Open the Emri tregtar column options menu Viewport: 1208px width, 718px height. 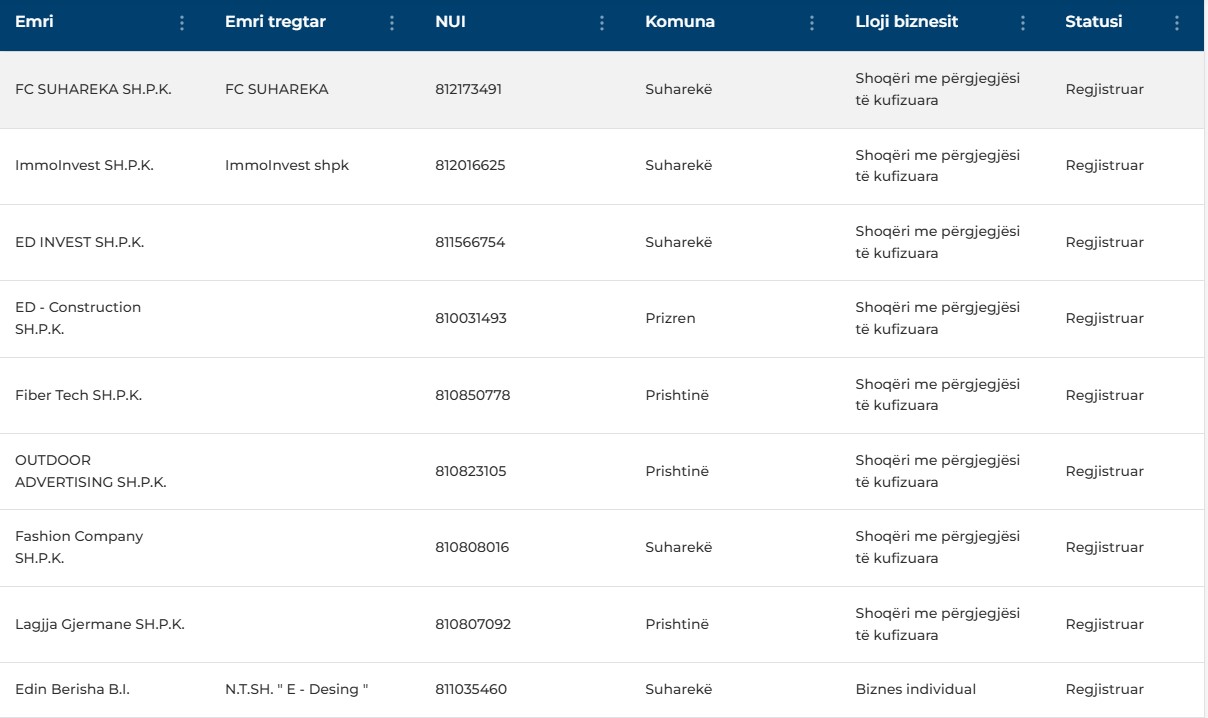point(391,23)
